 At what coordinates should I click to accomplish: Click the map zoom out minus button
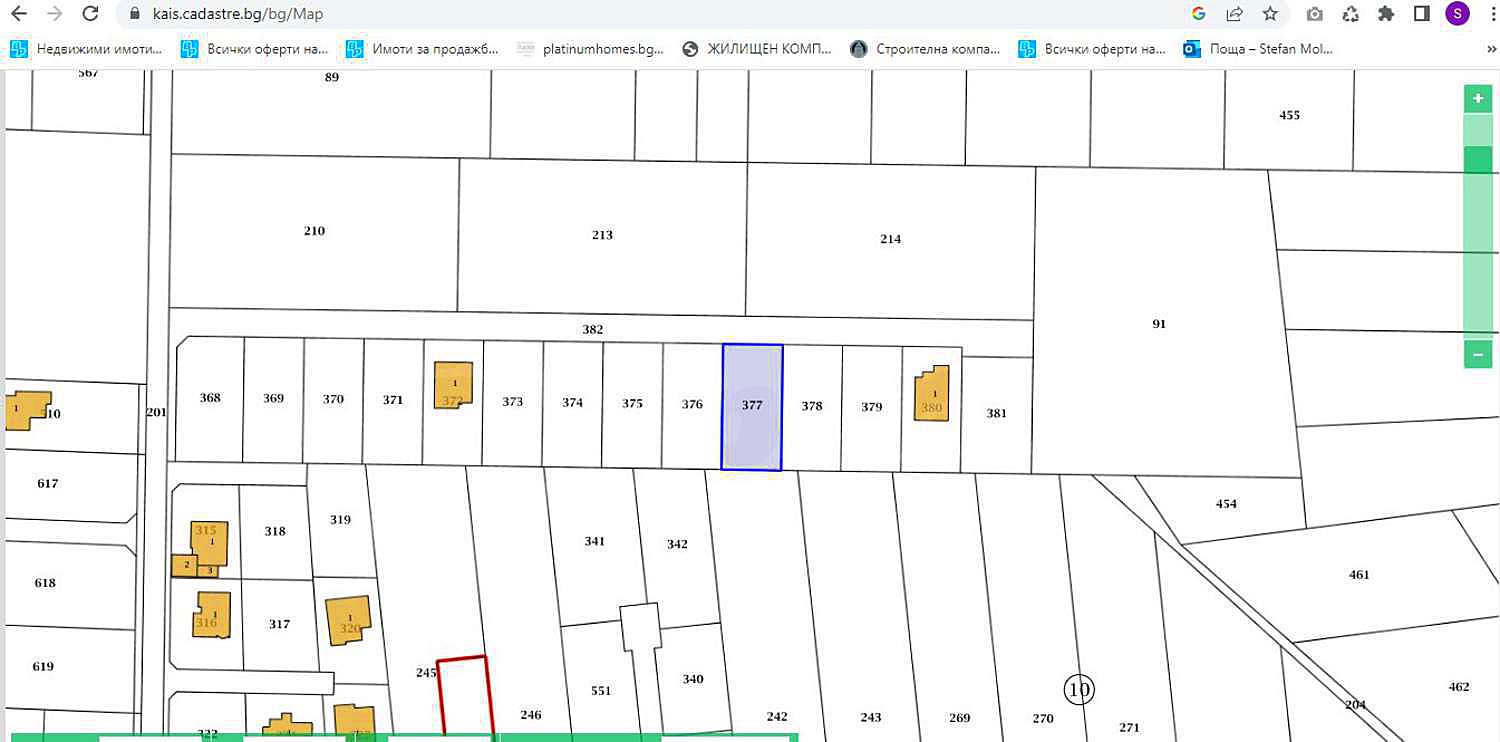(1477, 354)
